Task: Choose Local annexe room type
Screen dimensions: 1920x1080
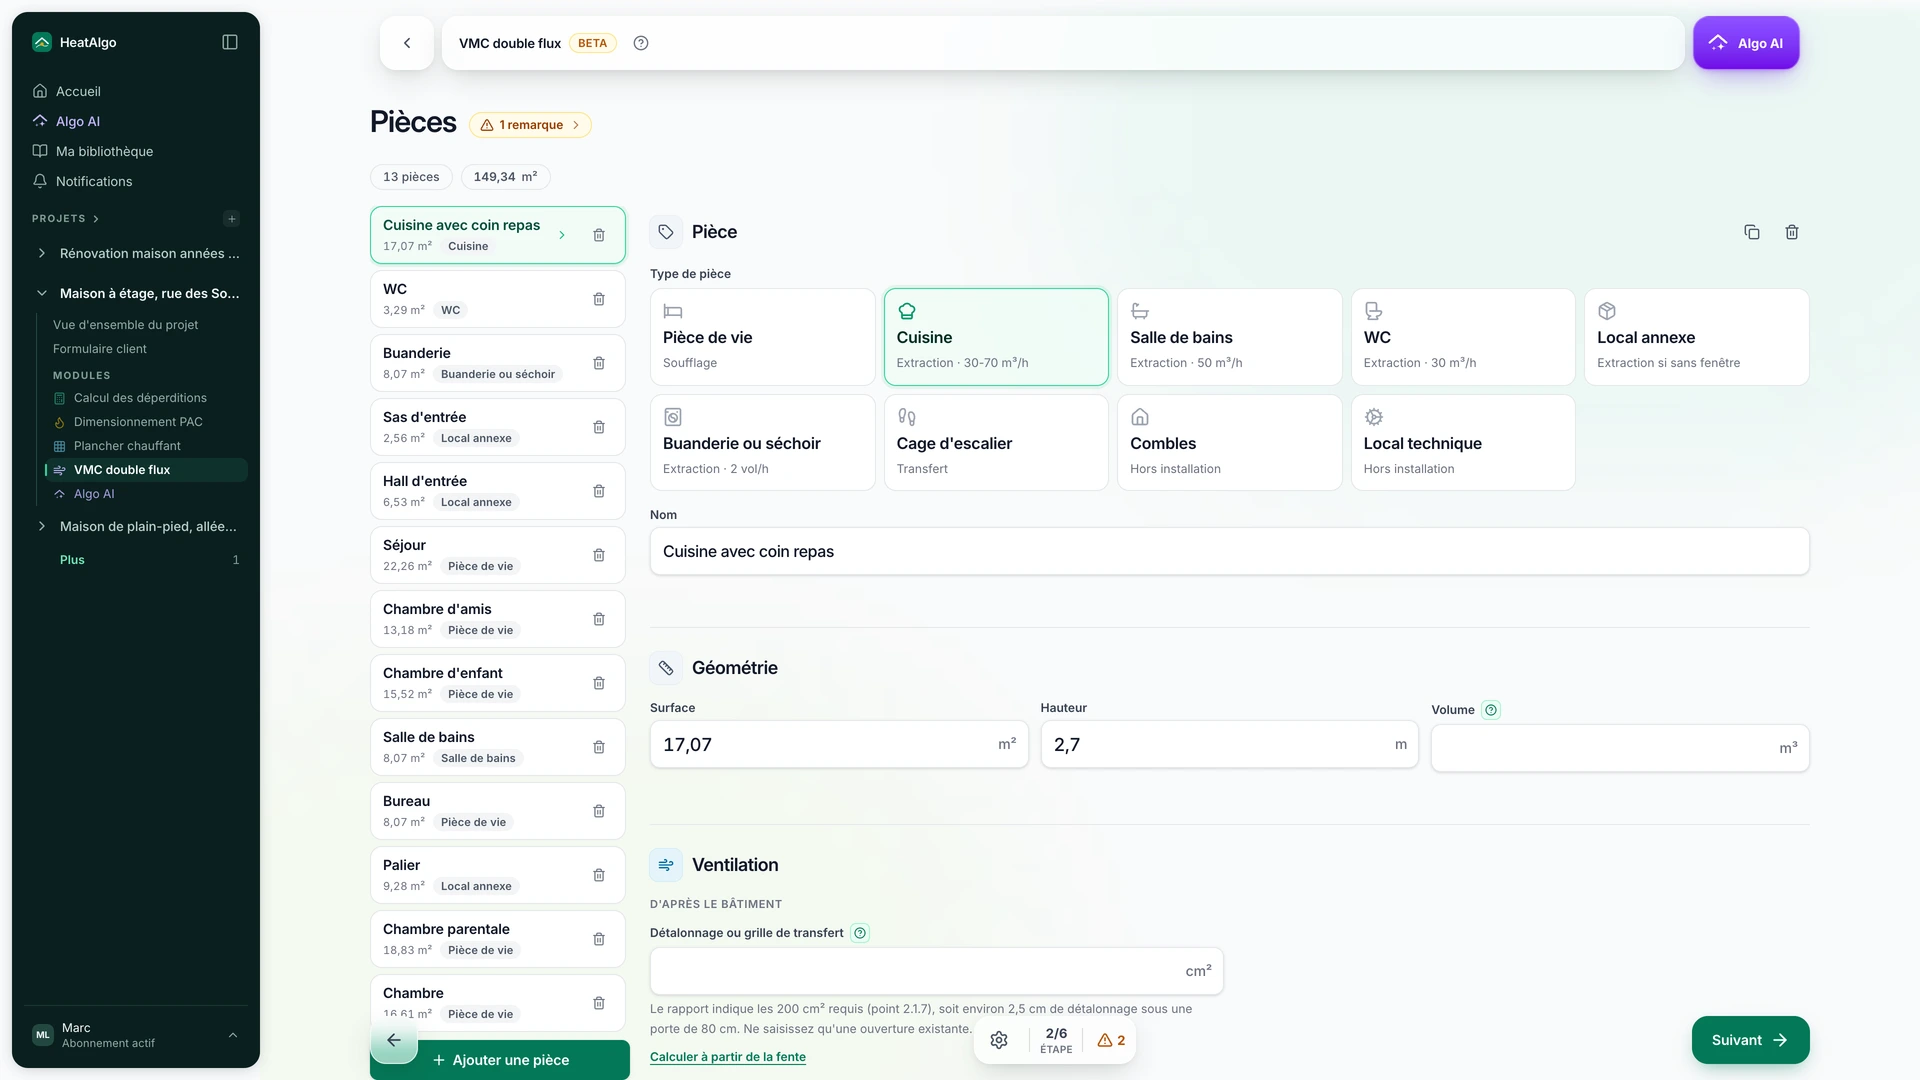Action: pyautogui.click(x=1697, y=337)
